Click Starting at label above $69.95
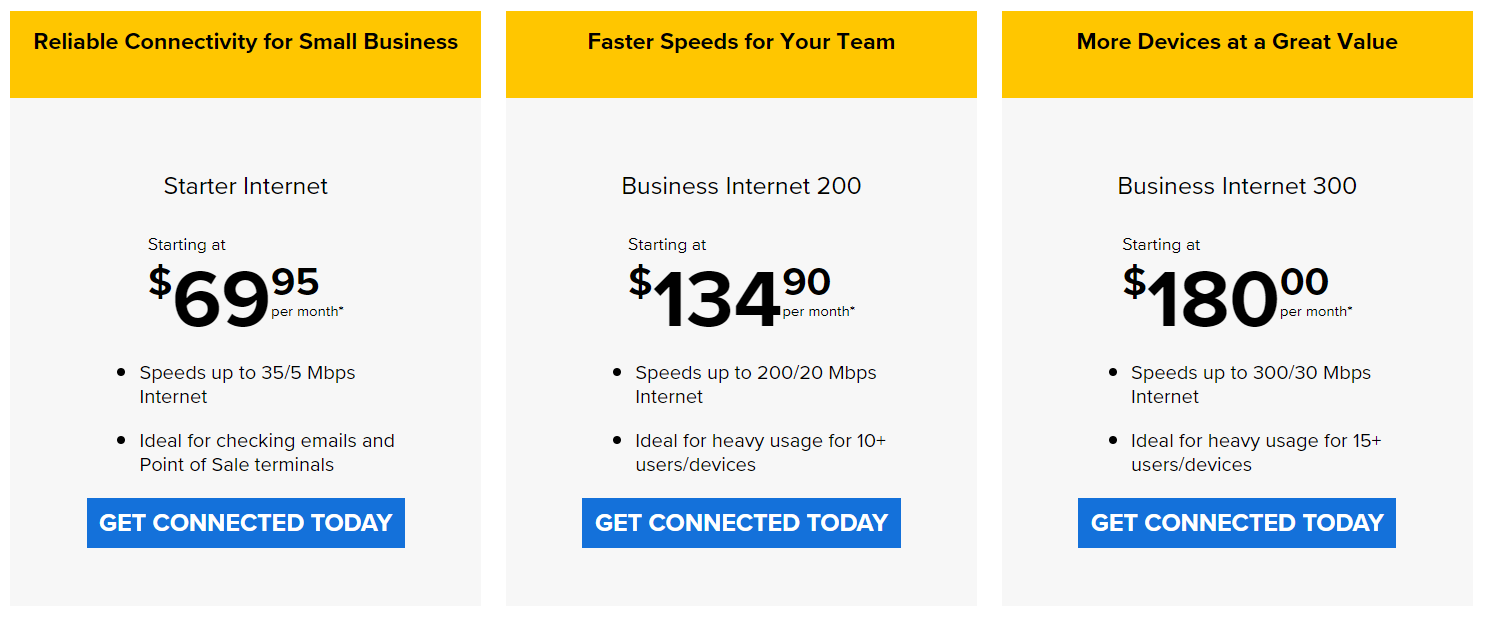This screenshot has width=1487, height=622. click(x=187, y=245)
